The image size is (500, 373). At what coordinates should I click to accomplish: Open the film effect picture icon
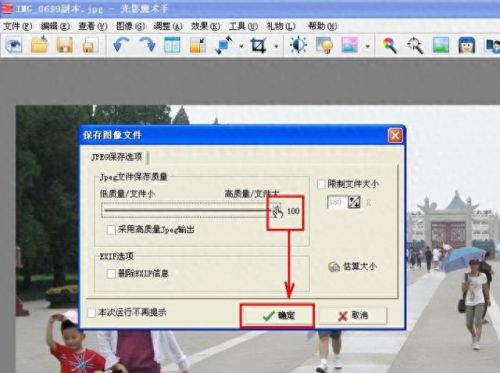(350, 45)
